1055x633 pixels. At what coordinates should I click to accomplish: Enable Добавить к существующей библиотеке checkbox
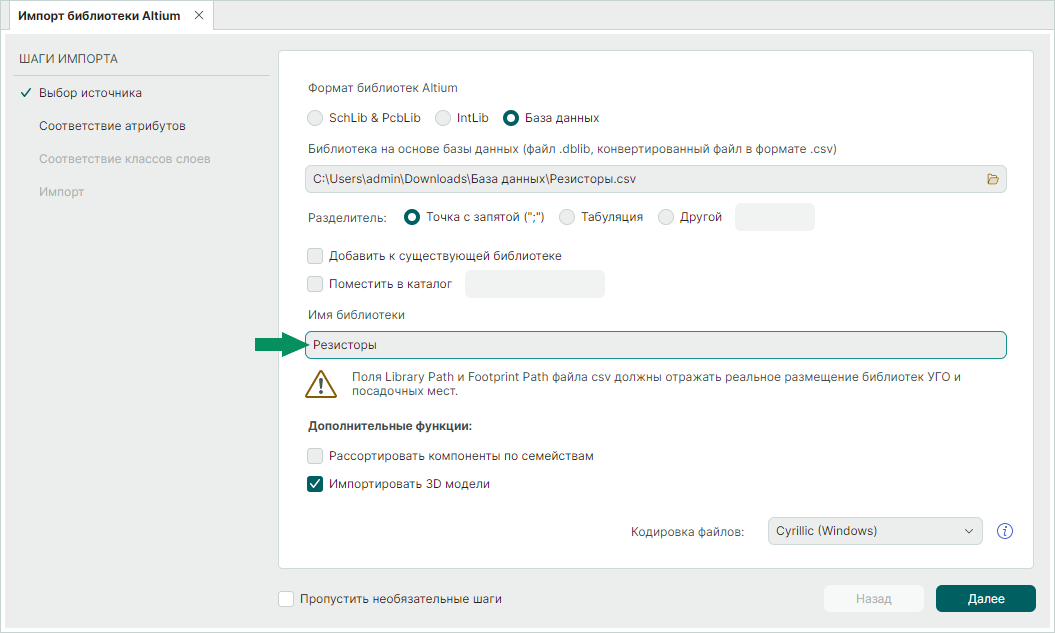315,256
